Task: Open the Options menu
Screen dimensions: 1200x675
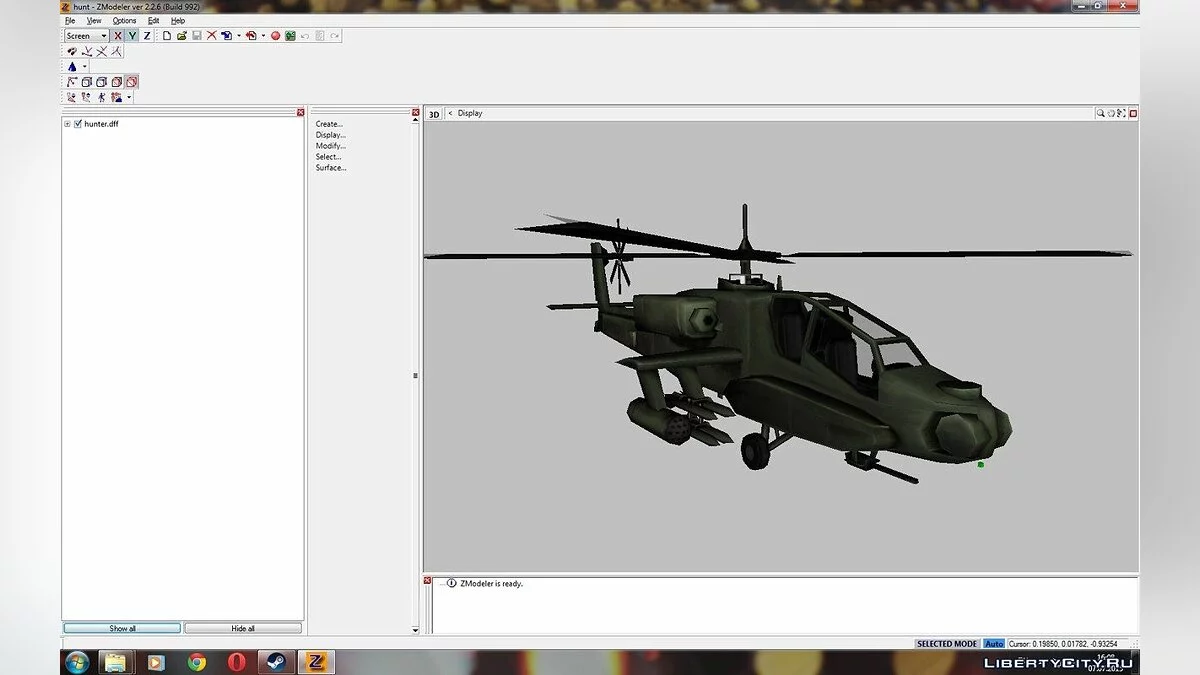Action: click(124, 21)
